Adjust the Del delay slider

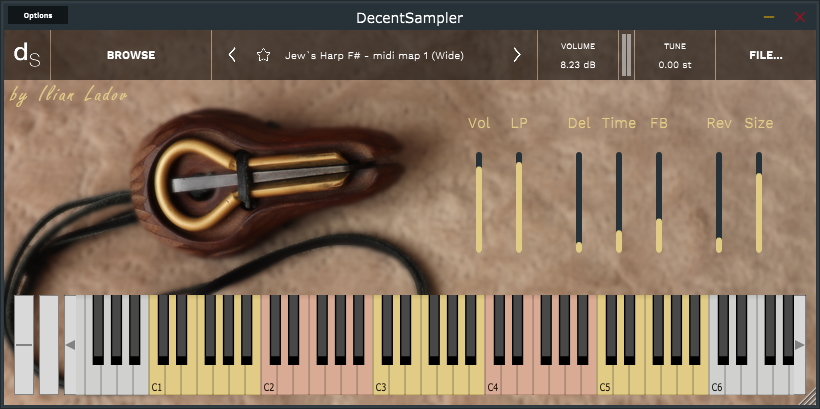[x=579, y=202]
